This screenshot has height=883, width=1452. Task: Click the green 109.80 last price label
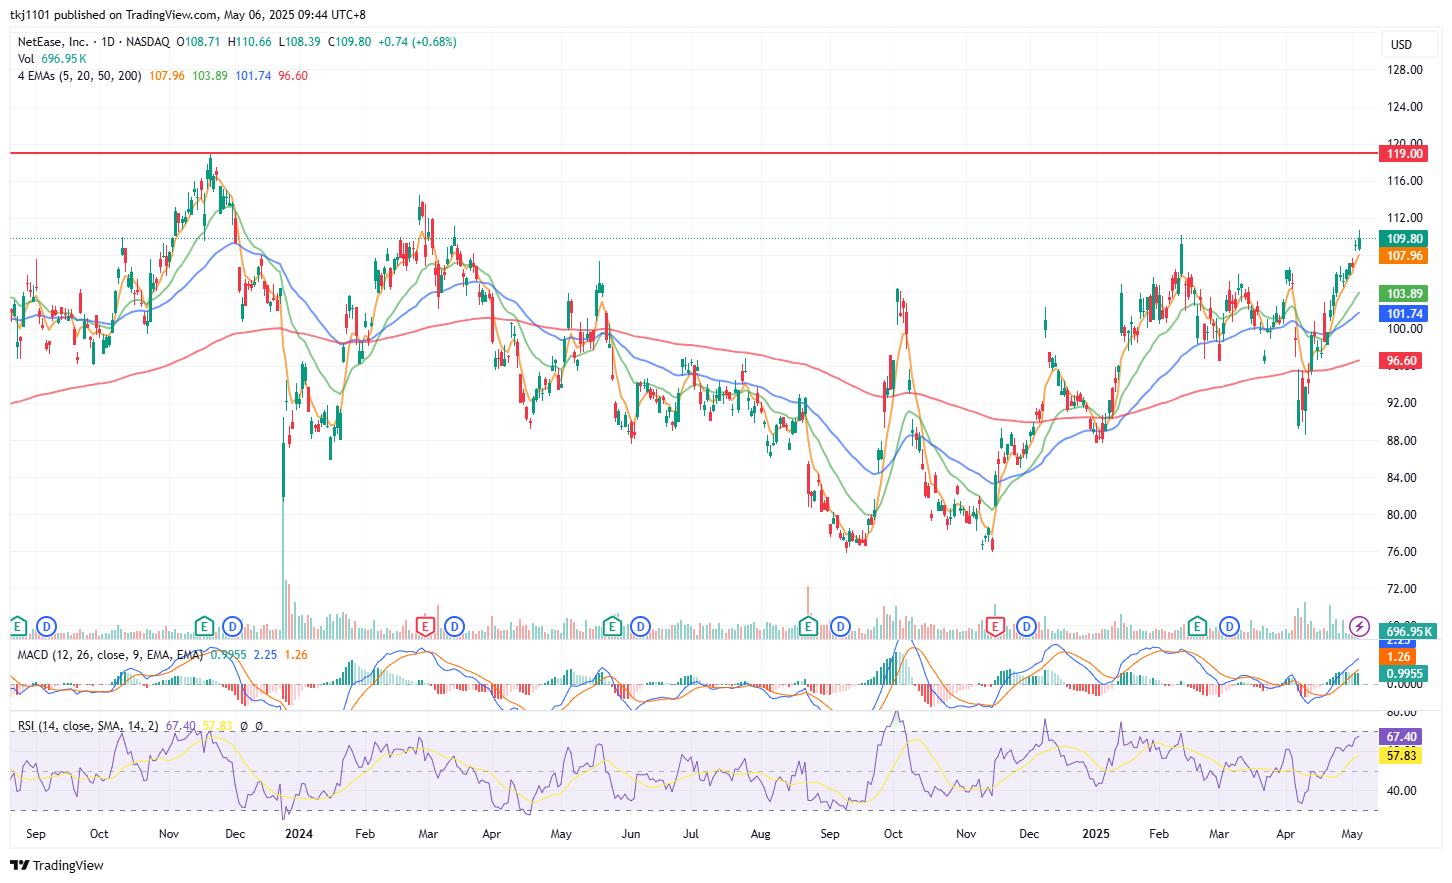(1404, 238)
